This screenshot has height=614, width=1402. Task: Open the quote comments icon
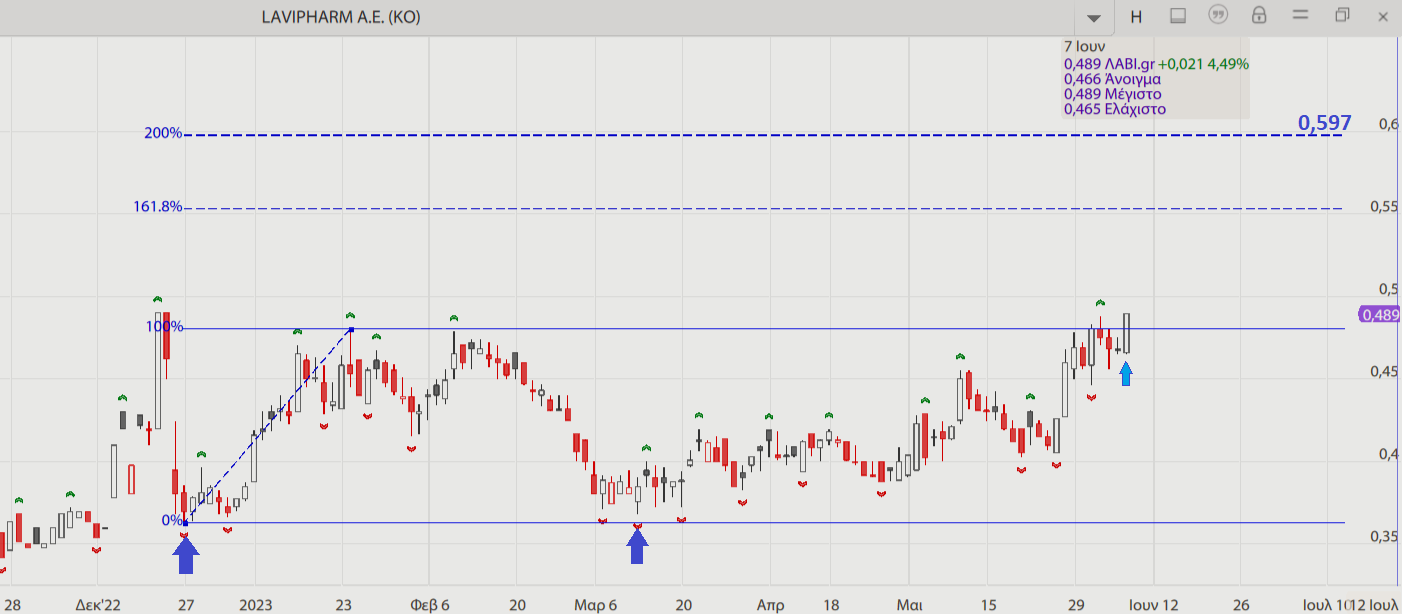point(1218,15)
